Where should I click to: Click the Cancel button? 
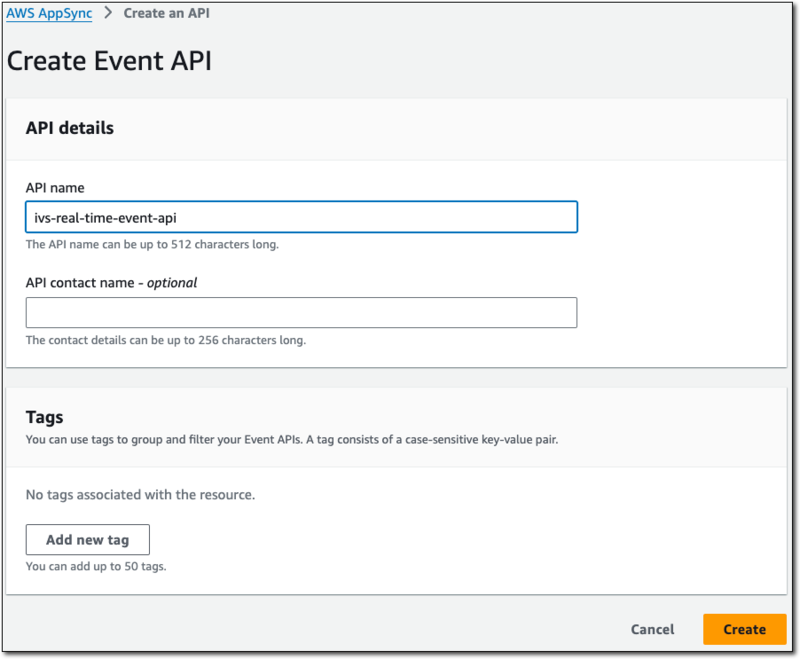652,629
